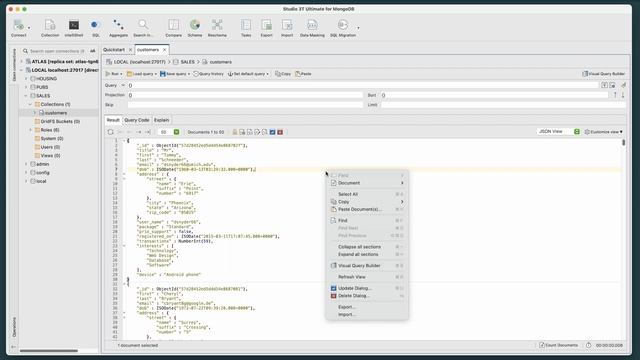The width and height of the screenshot is (640, 360).
Task: Open the Aggregate tool icon
Action: click(118, 28)
